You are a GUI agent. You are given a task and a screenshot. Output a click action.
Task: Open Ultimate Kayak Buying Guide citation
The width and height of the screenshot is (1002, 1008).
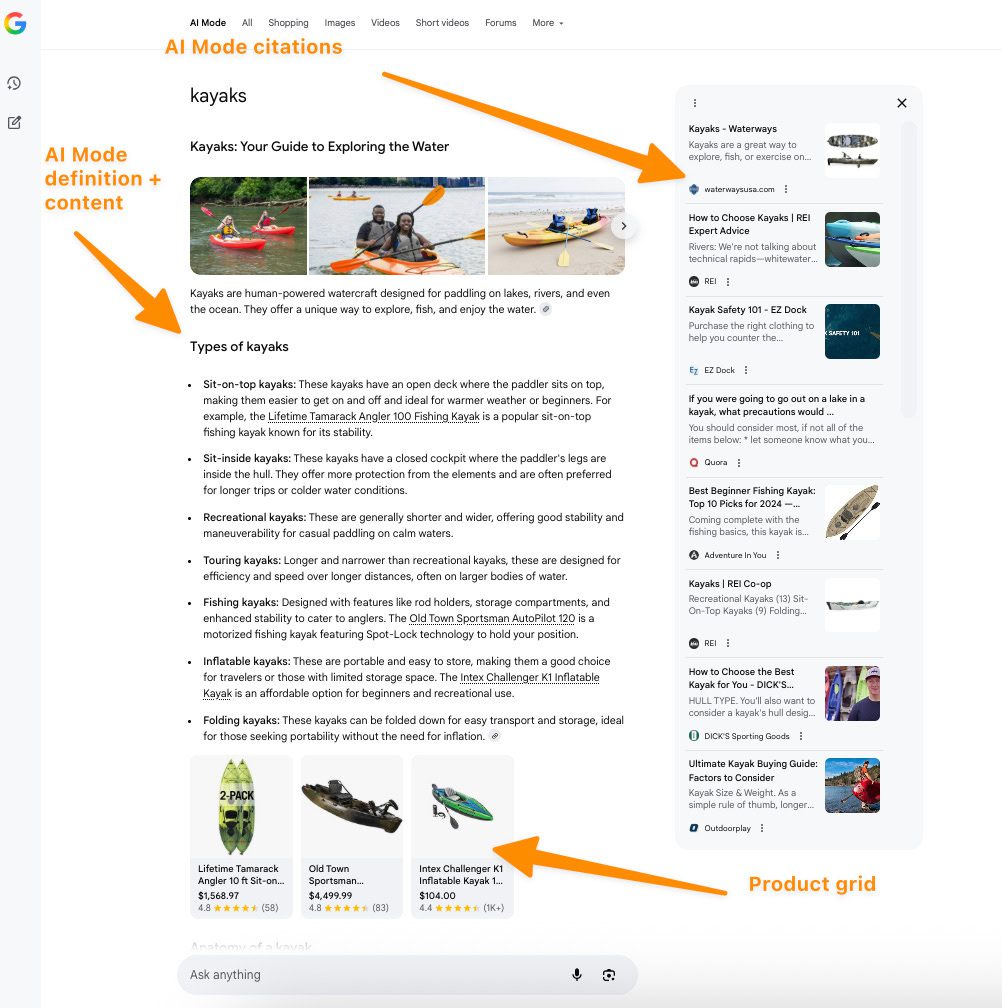click(x=753, y=771)
